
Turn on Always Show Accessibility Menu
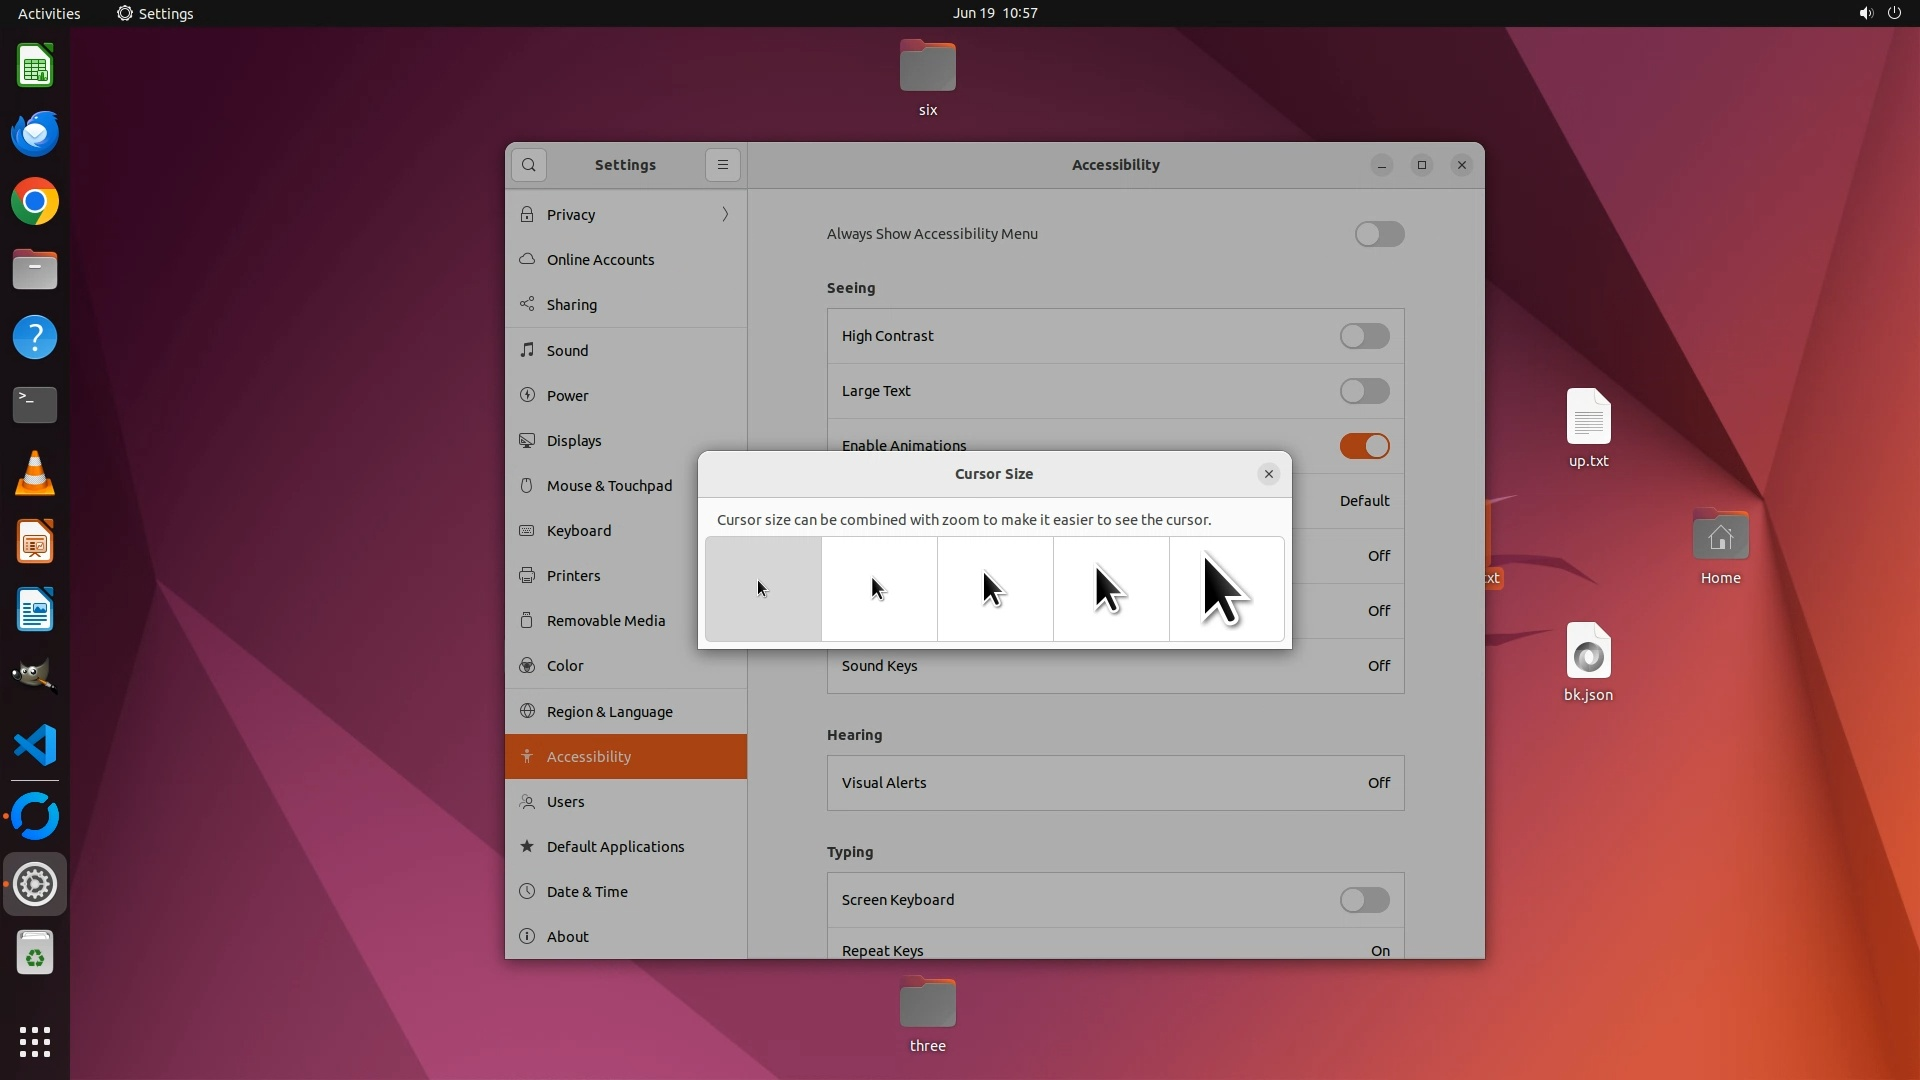coord(1379,234)
